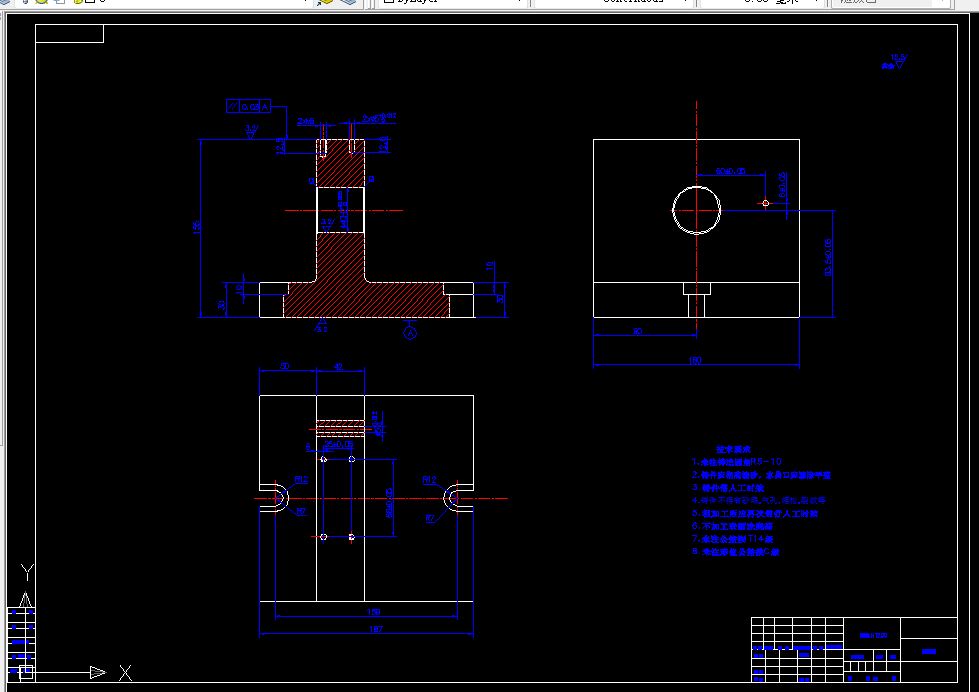Click the UCS X axis label
Screen dimensions: 979x692
(x=125, y=673)
